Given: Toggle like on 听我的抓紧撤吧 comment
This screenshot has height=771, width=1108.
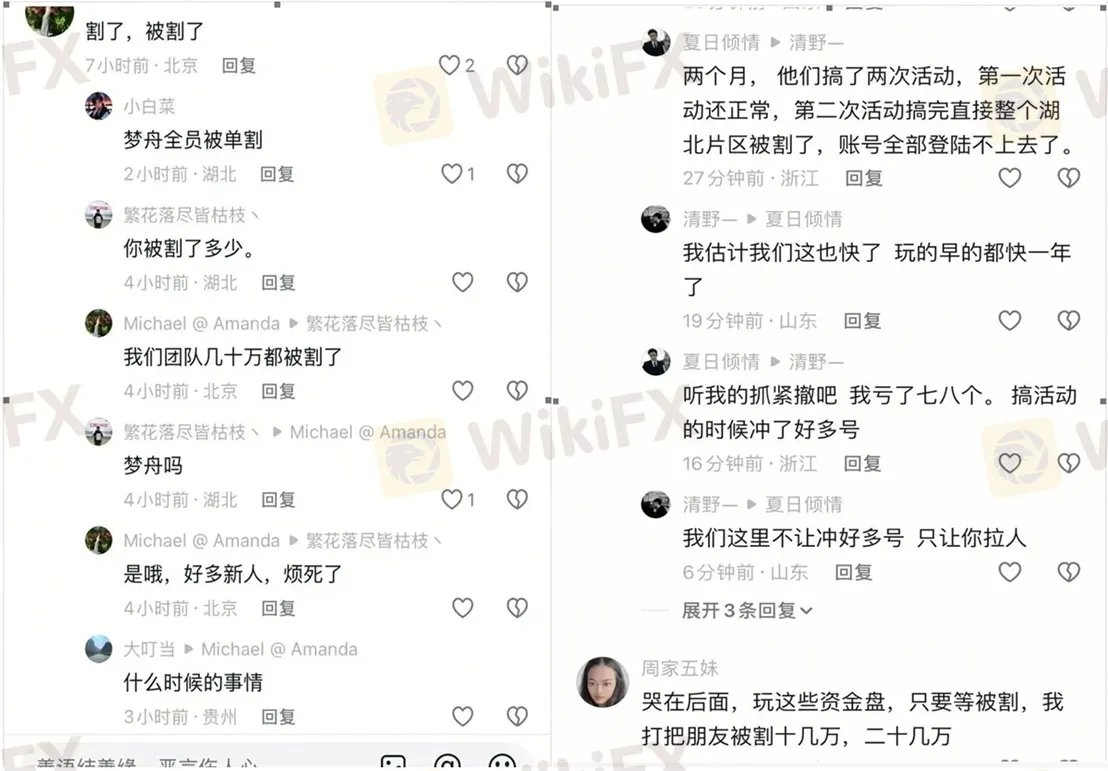Looking at the screenshot, I should point(1010,464).
